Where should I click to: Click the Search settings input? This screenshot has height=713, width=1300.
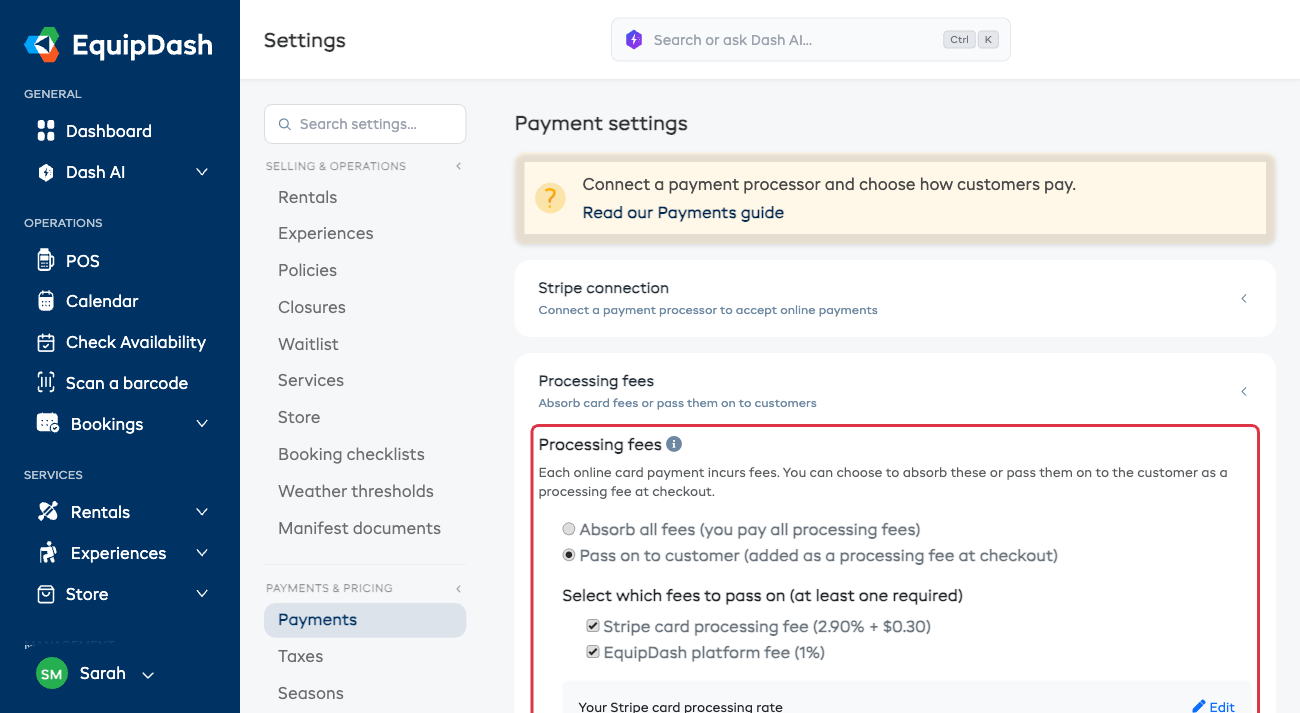[365, 124]
